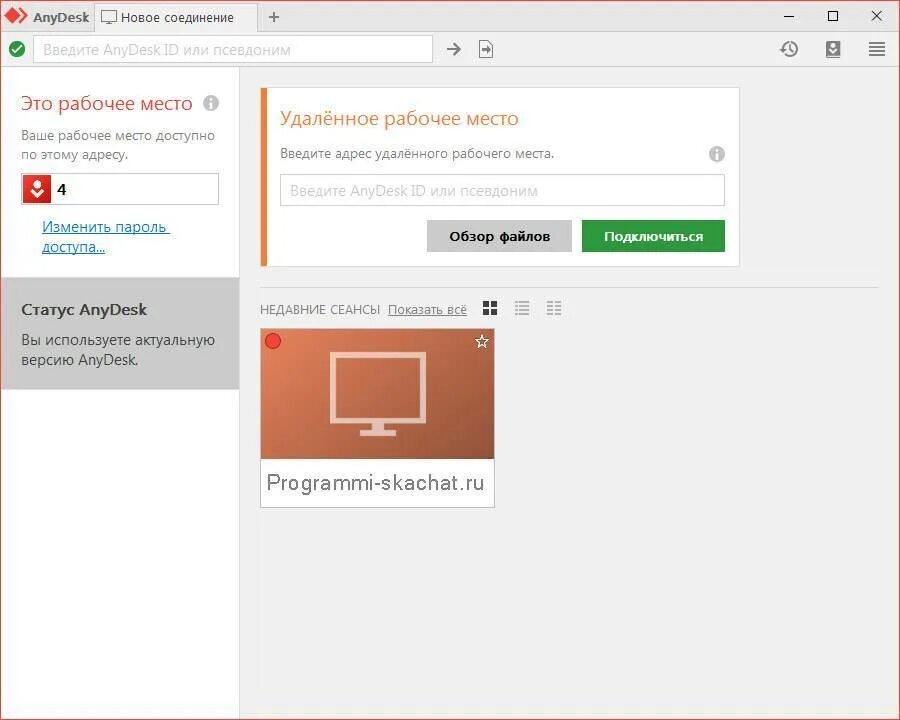Switch recent sessions to tile view

(490, 308)
